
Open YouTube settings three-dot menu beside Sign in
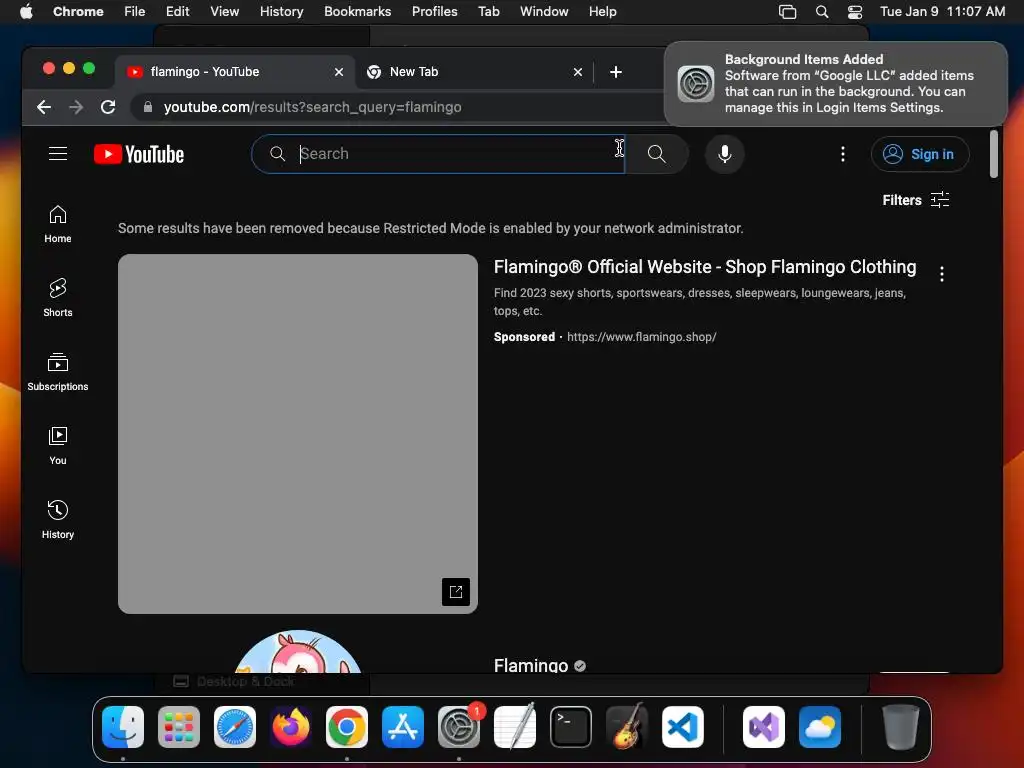point(842,154)
